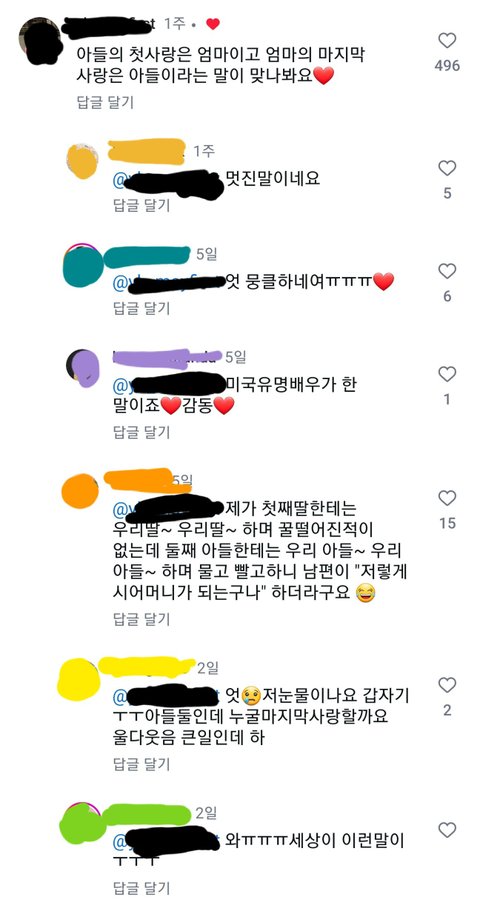Like the reply with 15 likes

click(447, 498)
